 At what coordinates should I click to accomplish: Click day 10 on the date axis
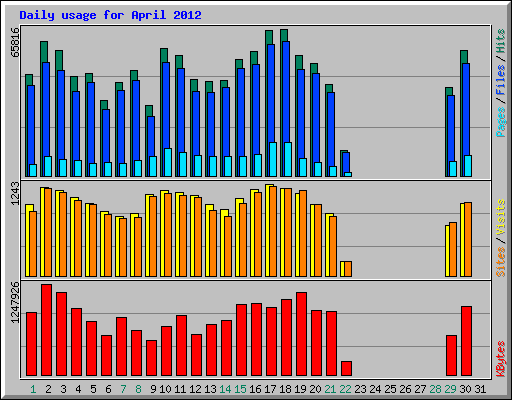(x=165, y=389)
